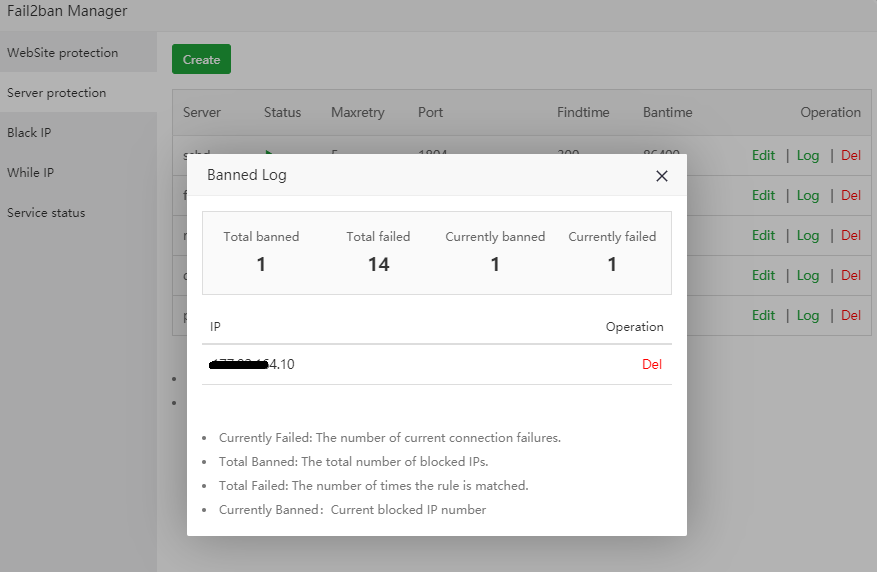877x572 pixels.
Task: Close the Banned Log dialog
Action: 661,176
